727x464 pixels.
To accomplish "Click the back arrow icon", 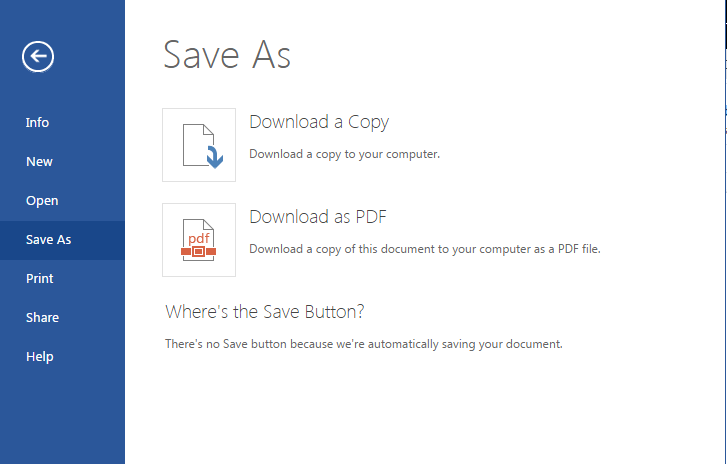I will (38, 57).
